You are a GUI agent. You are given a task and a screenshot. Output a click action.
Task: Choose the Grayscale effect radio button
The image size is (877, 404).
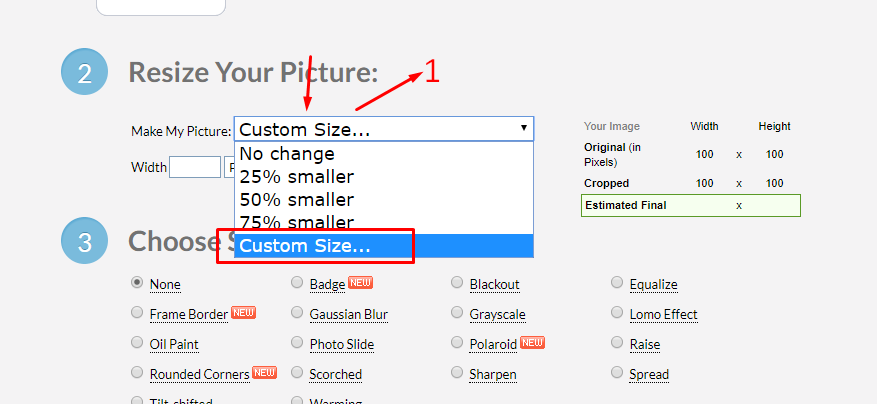click(457, 314)
